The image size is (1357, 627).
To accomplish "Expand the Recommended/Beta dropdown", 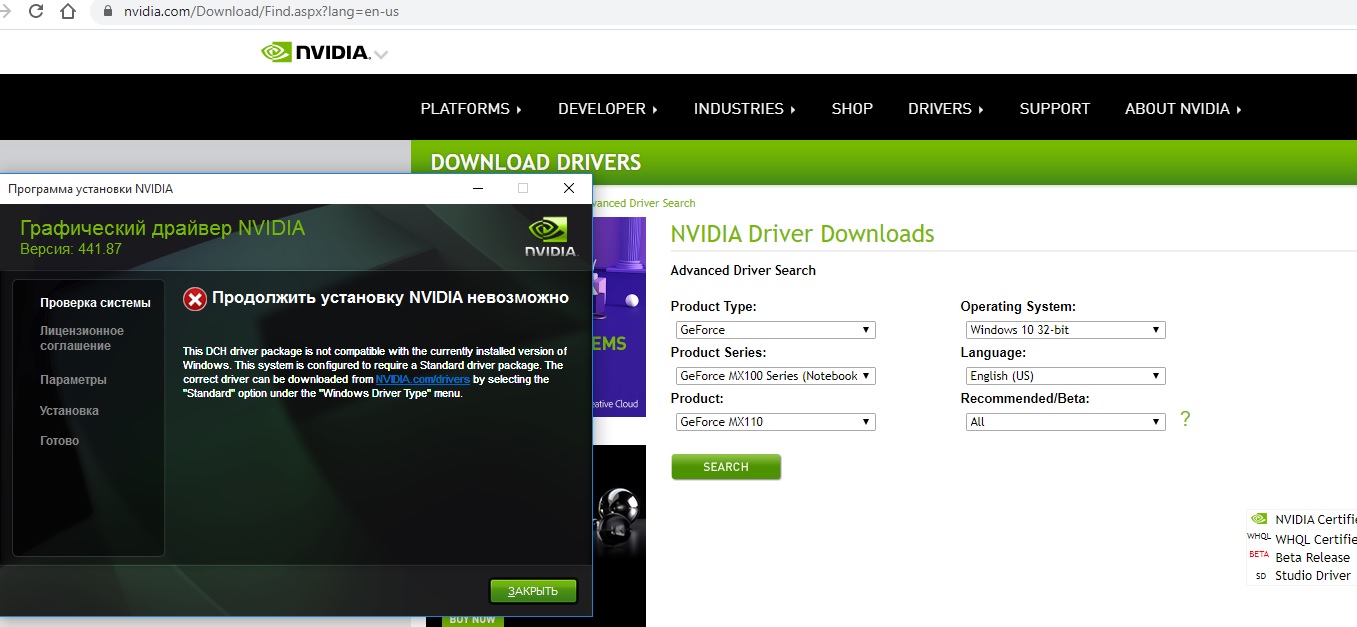I will pos(1065,422).
